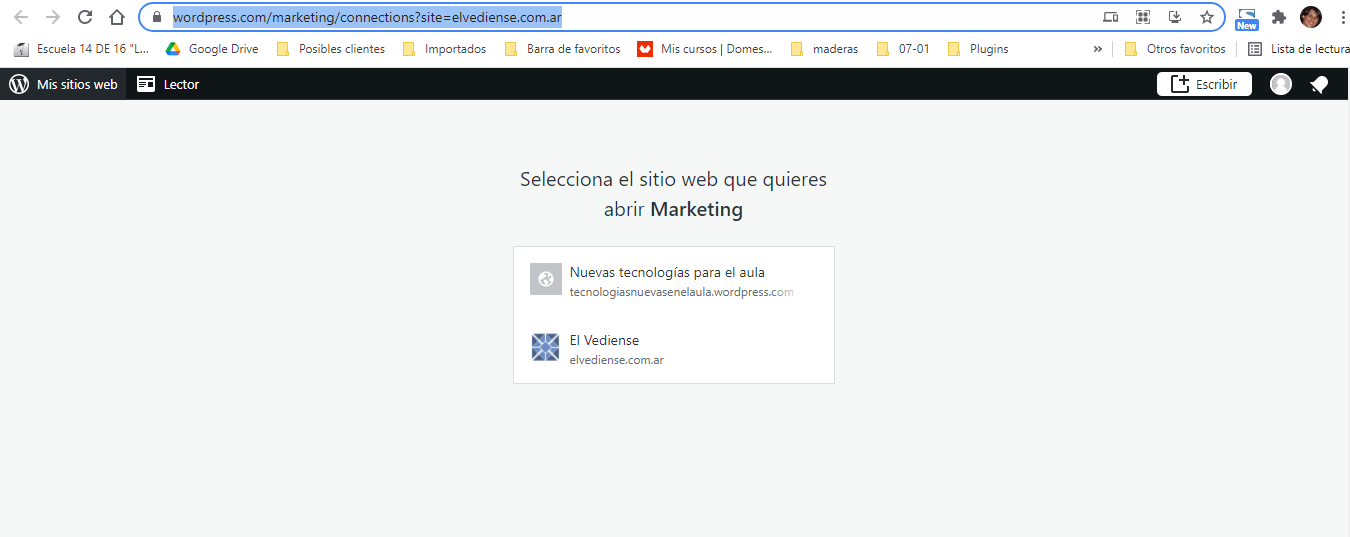The height and width of the screenshot is (537, 1350).
Task: Open the QR code icon in address bar
Action: click(1143, 17)
